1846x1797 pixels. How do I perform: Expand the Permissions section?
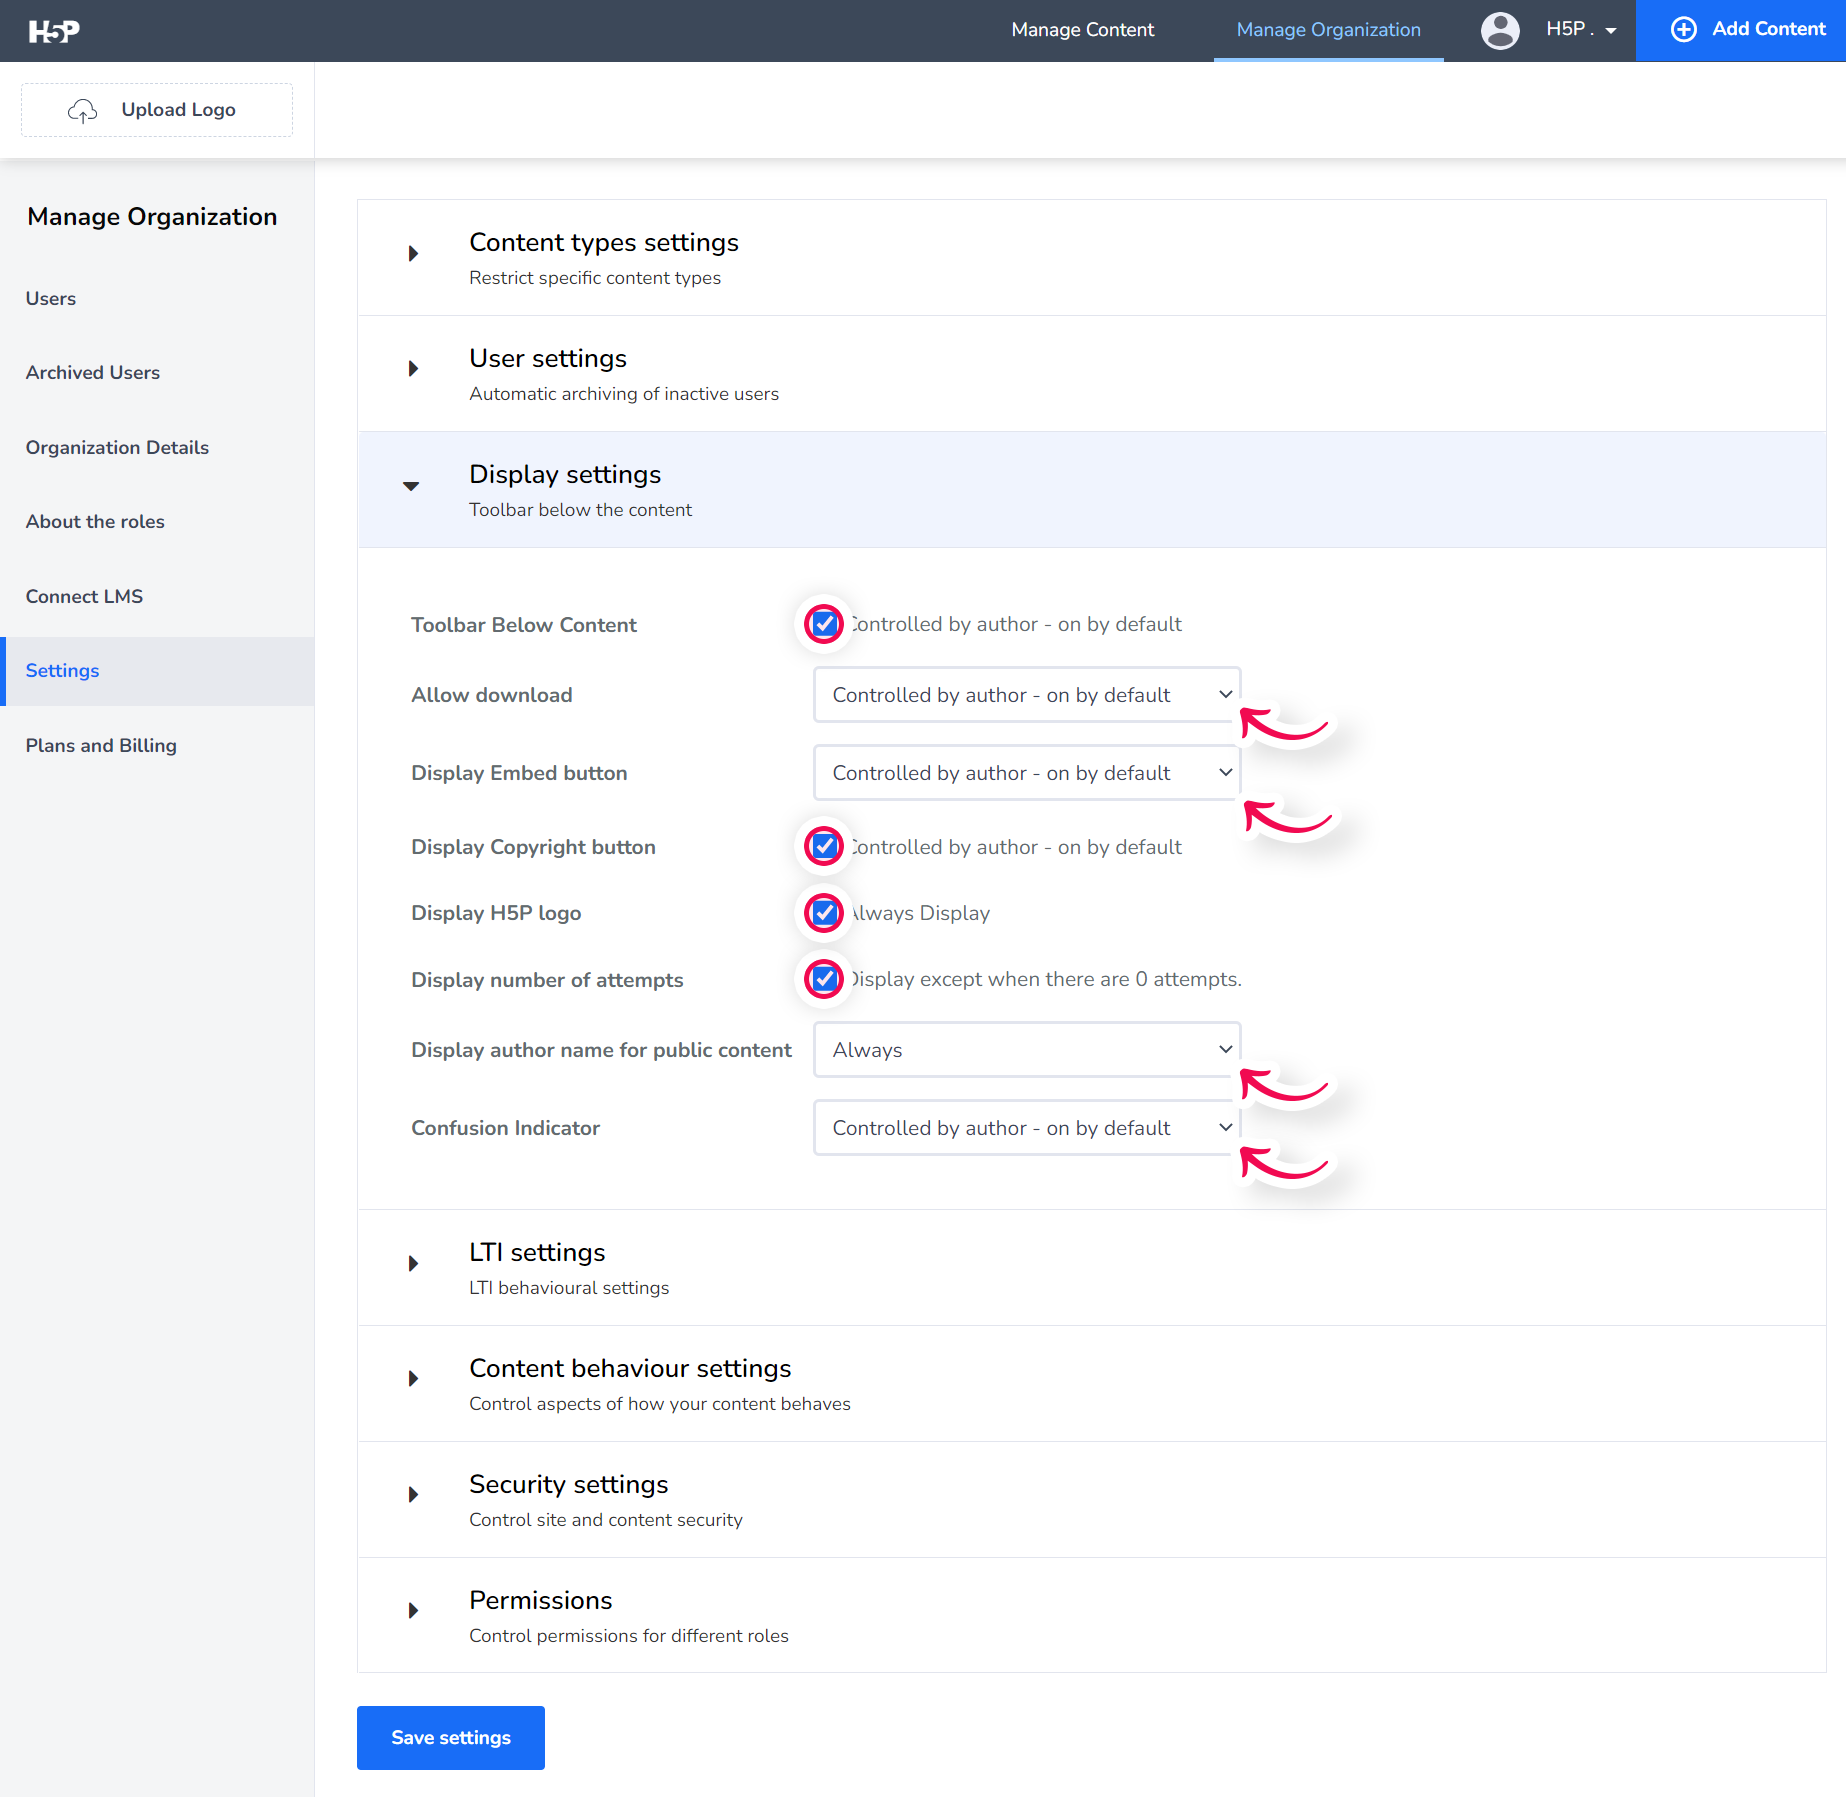413,1610
